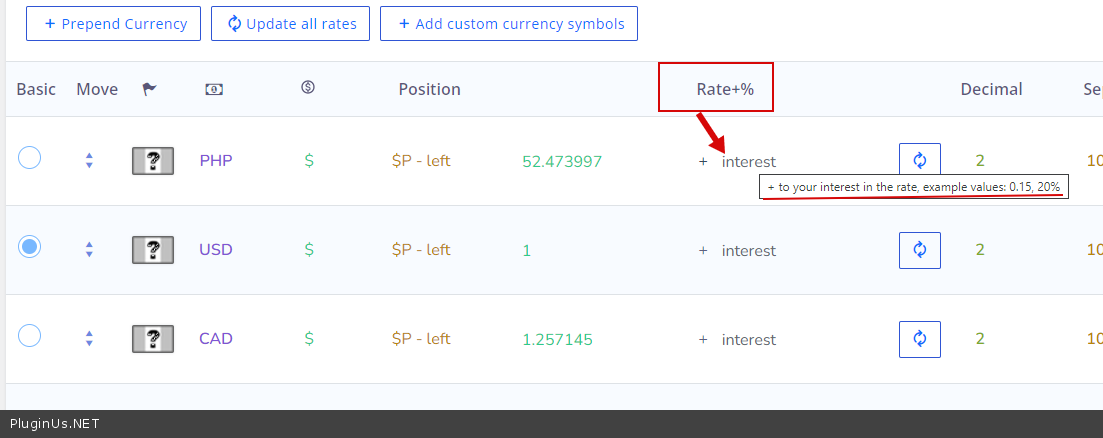Click the CAD row refresh rate icon
The image size is (1103, 438).
pos(920,339)
